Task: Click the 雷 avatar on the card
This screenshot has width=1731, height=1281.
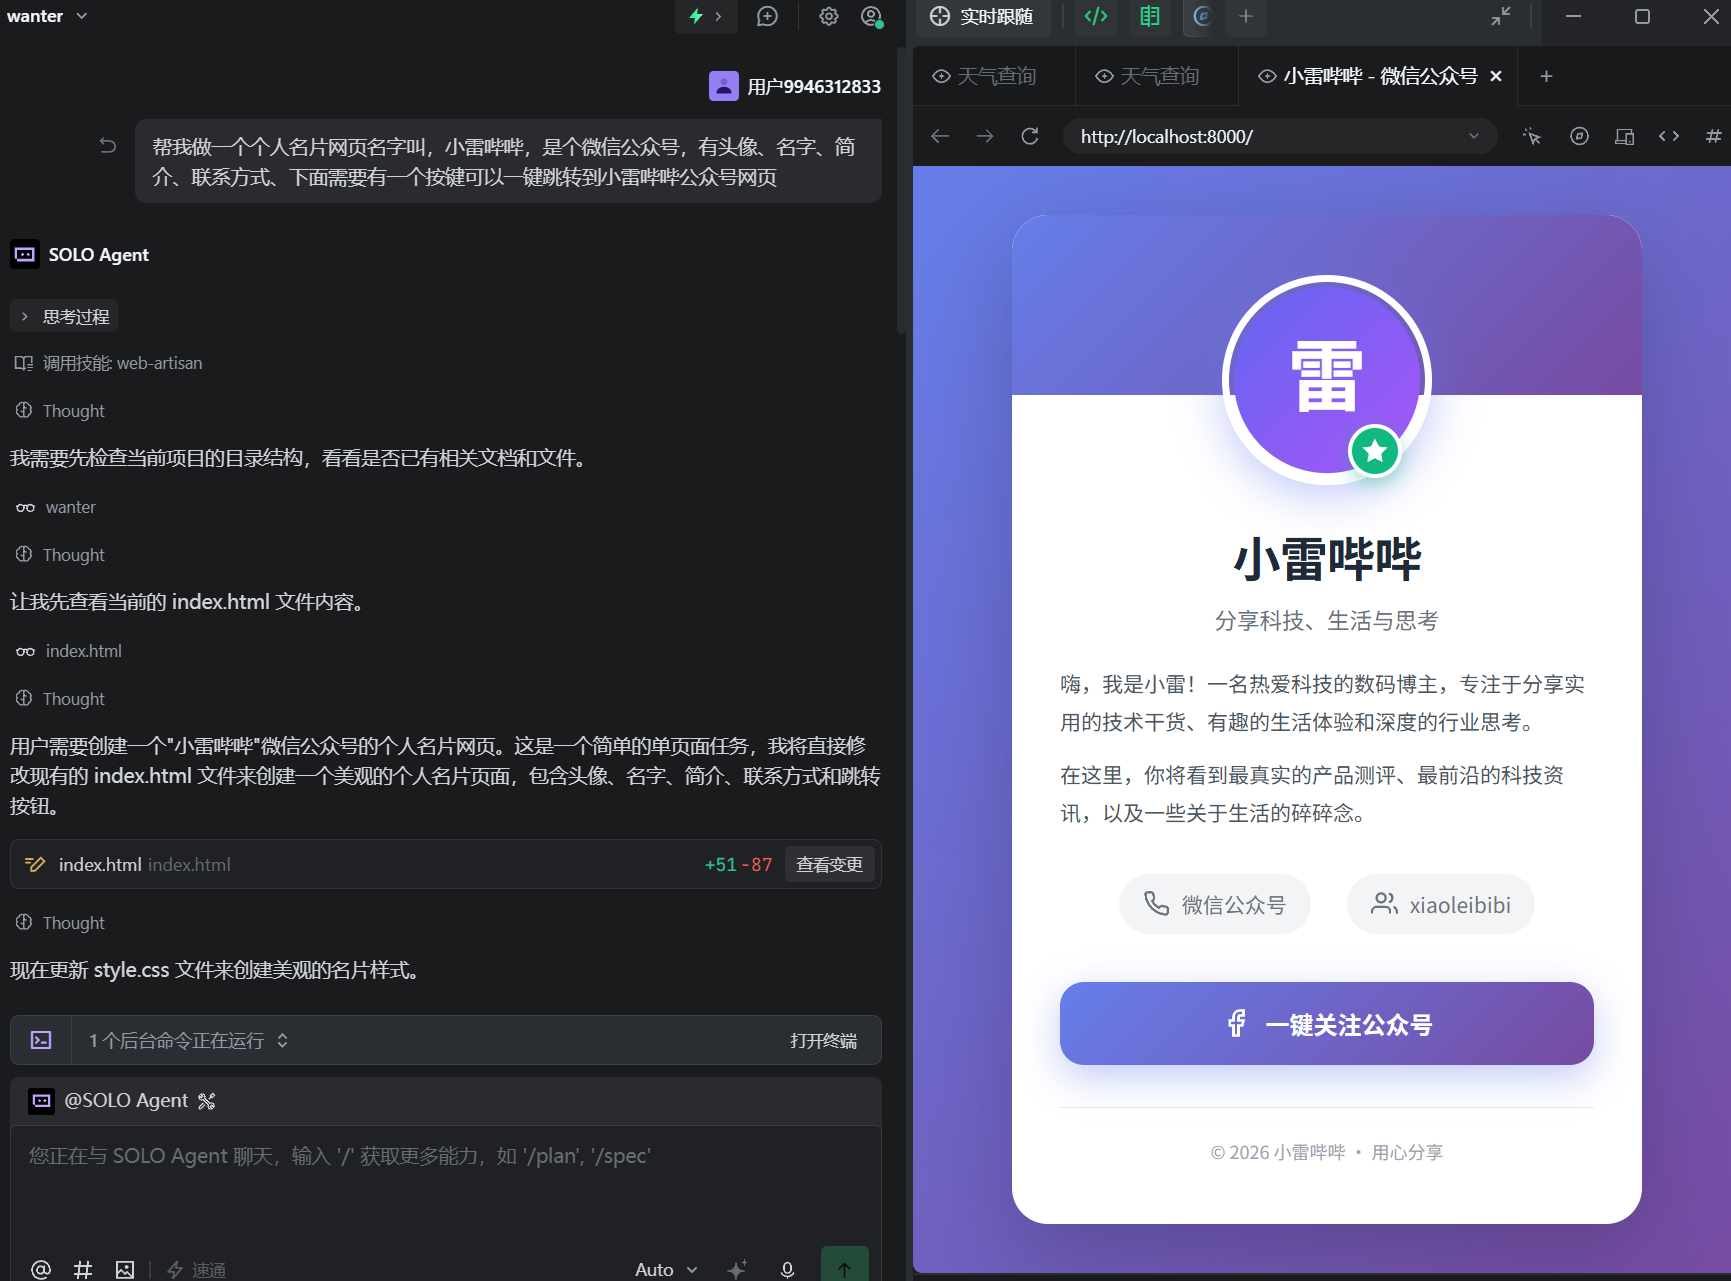Action: point(1327,380)
